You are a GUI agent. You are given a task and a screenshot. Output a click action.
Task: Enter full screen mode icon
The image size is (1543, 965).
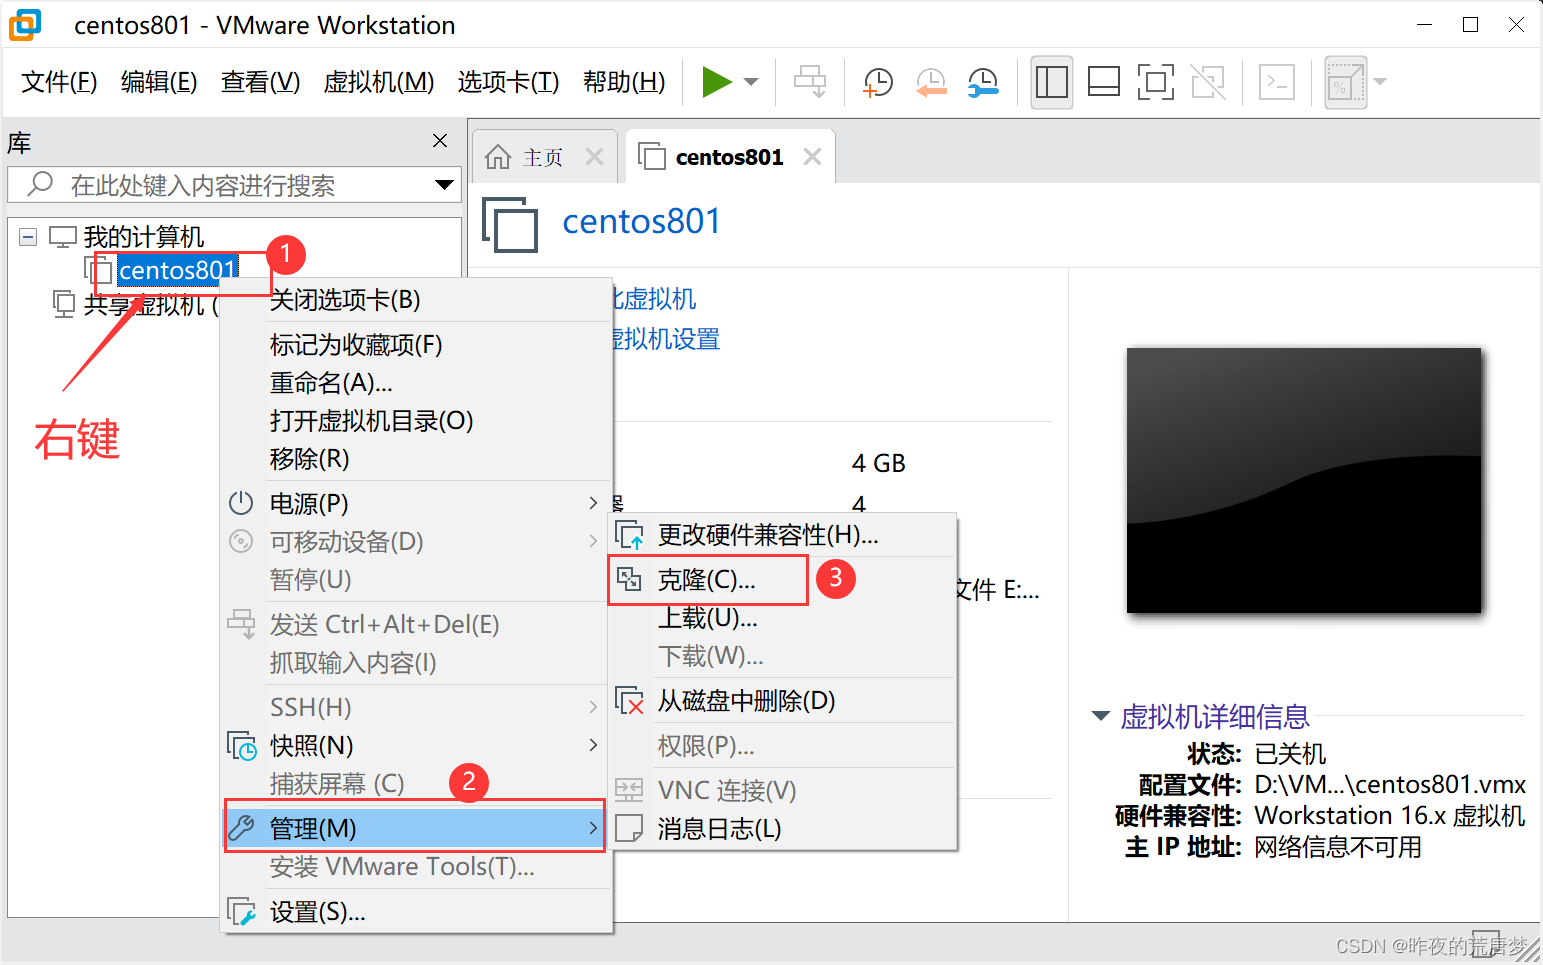[1156, 82]
